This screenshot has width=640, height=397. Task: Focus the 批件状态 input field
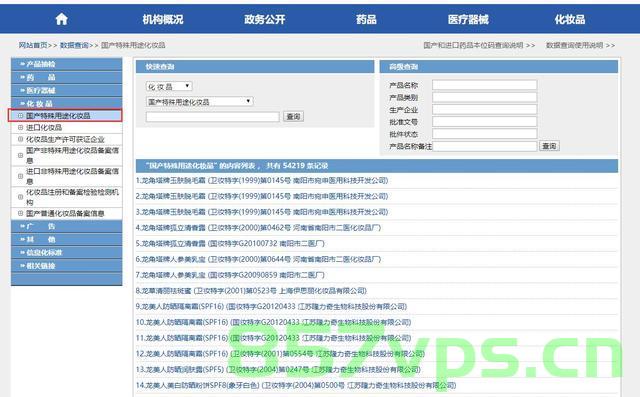[484, 134]
